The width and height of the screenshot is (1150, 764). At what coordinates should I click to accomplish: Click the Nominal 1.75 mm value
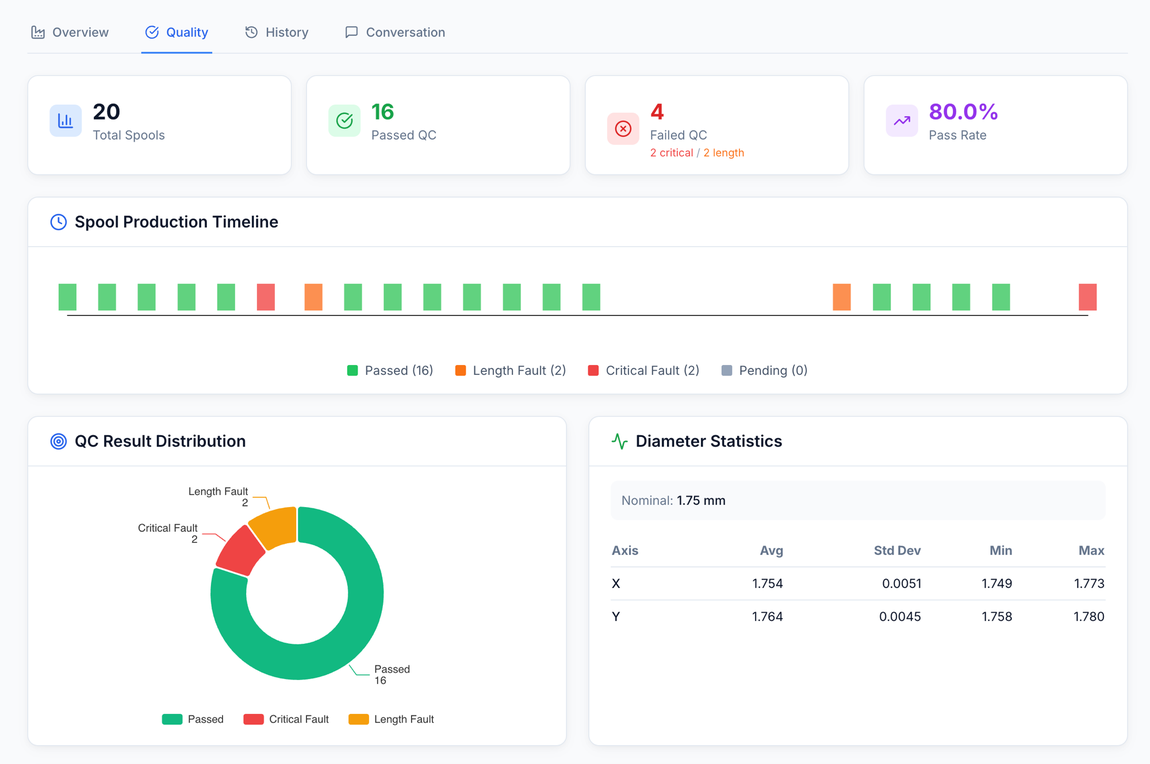(x=701, y=501)
